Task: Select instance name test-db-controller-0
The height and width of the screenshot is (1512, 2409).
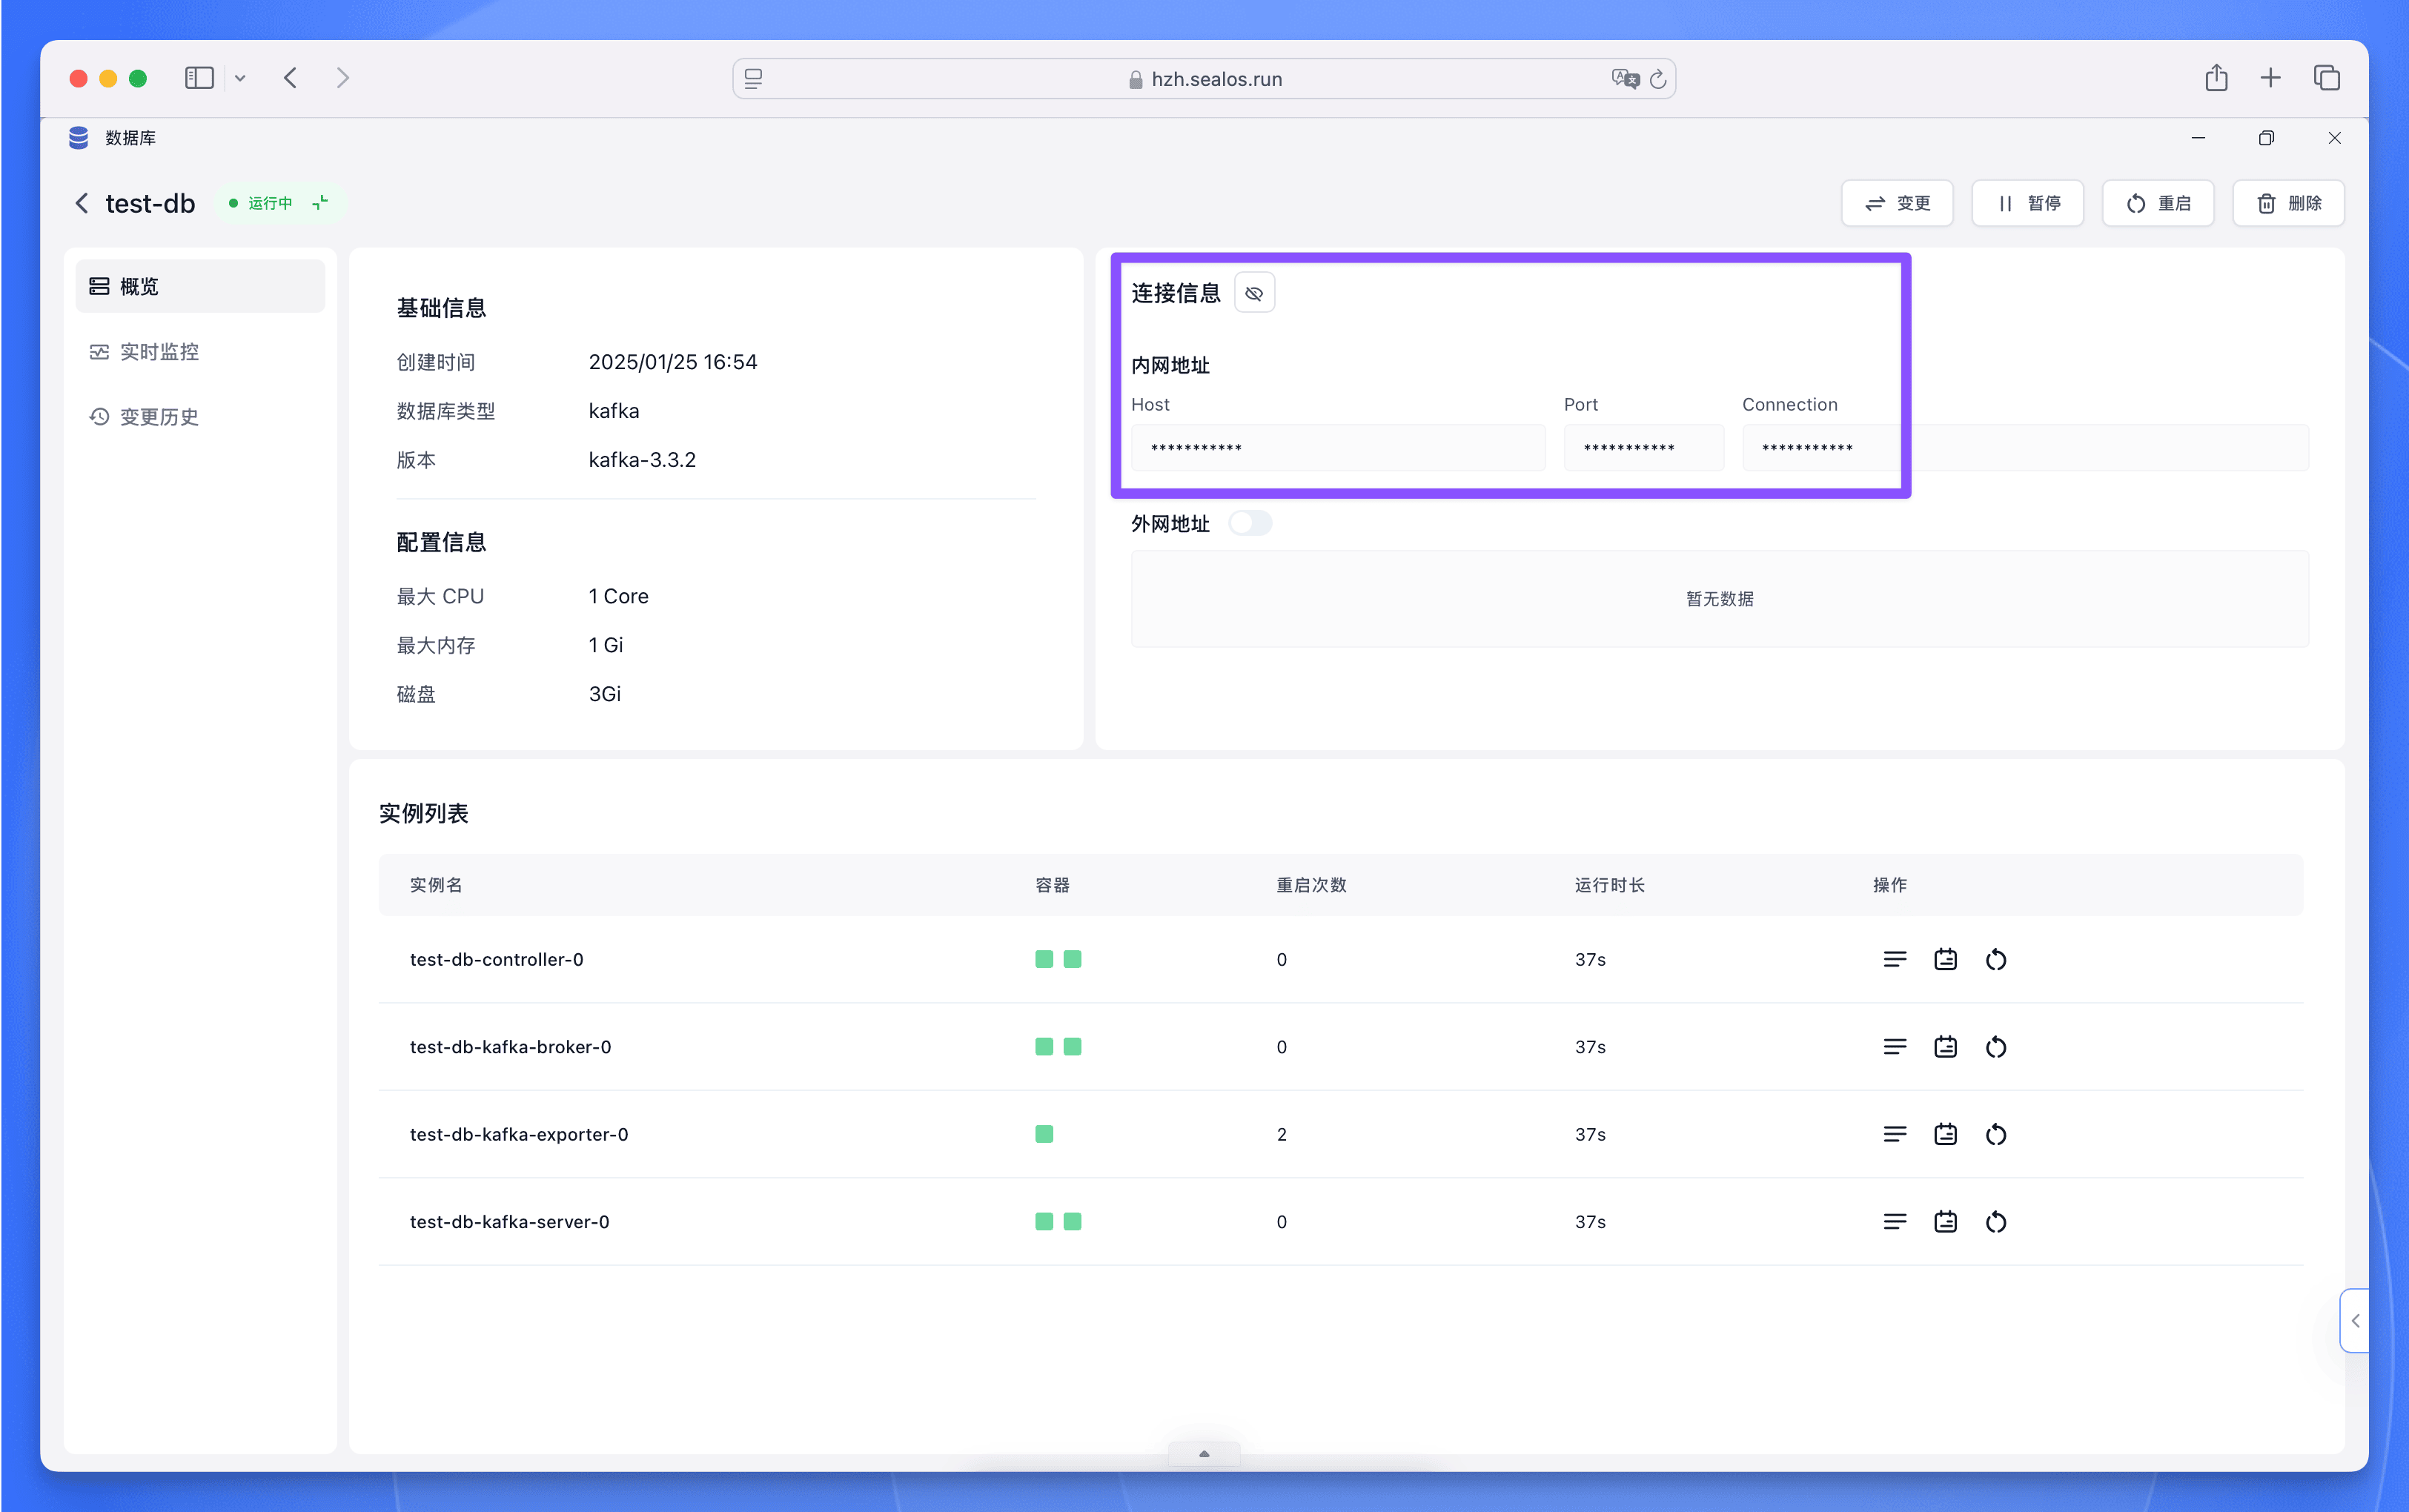Action: (x=497, y=960)
